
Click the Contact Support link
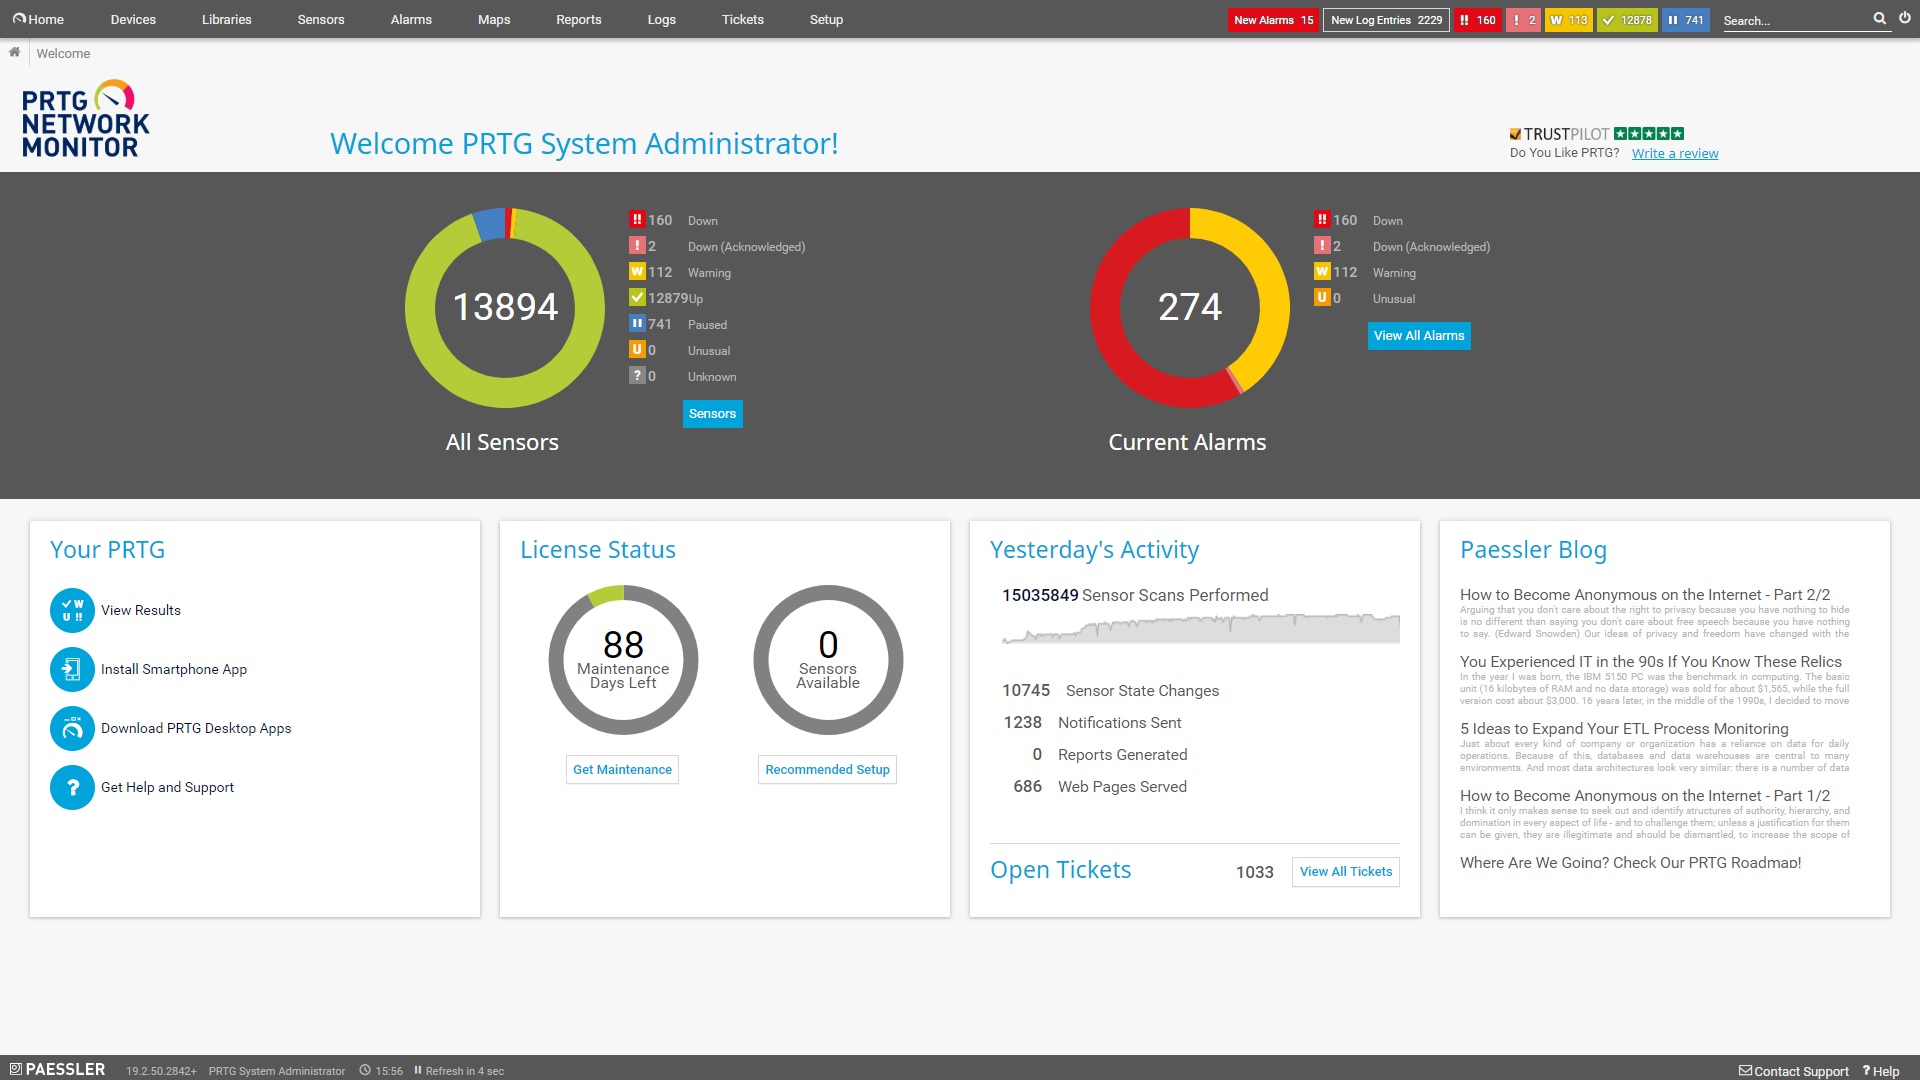pos(1794,1071)
